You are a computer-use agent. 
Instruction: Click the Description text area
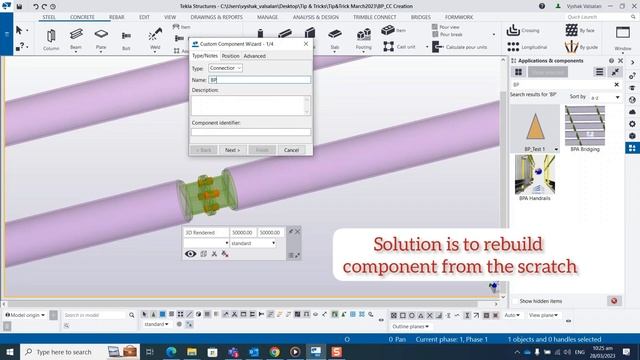click(x=251, y=105)
